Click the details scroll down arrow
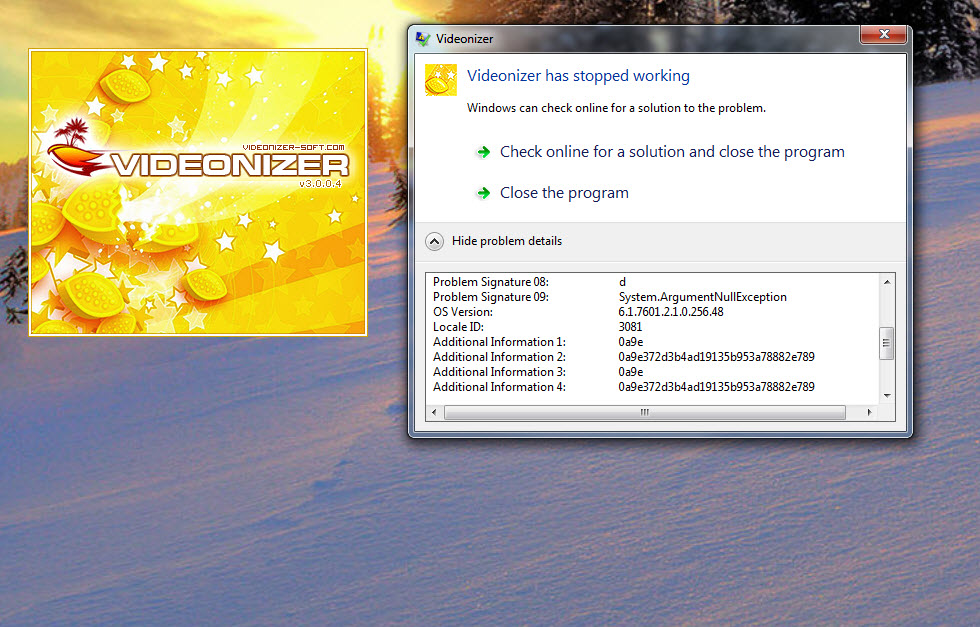 tap(887, 396)
